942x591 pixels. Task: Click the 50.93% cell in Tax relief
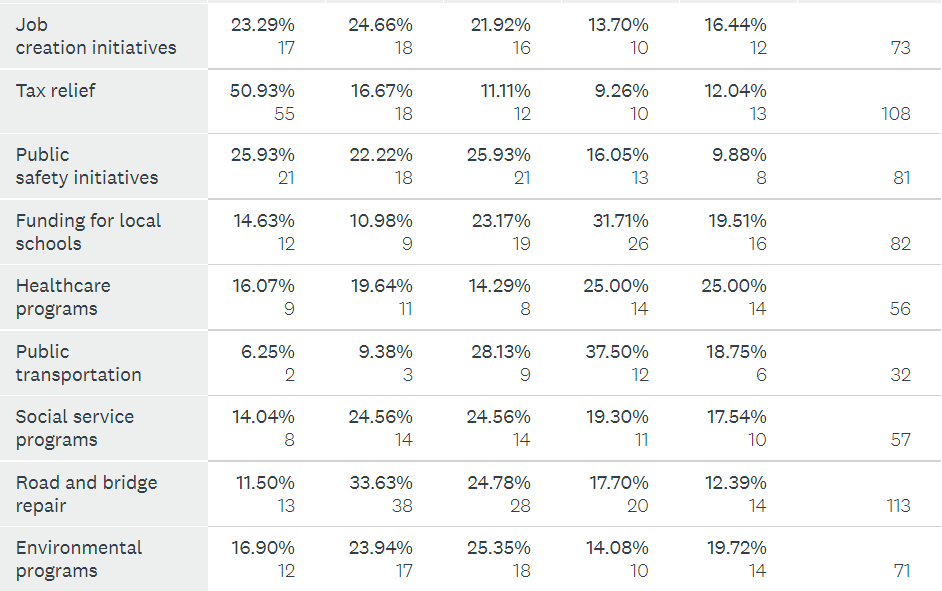tap(263, 91)
